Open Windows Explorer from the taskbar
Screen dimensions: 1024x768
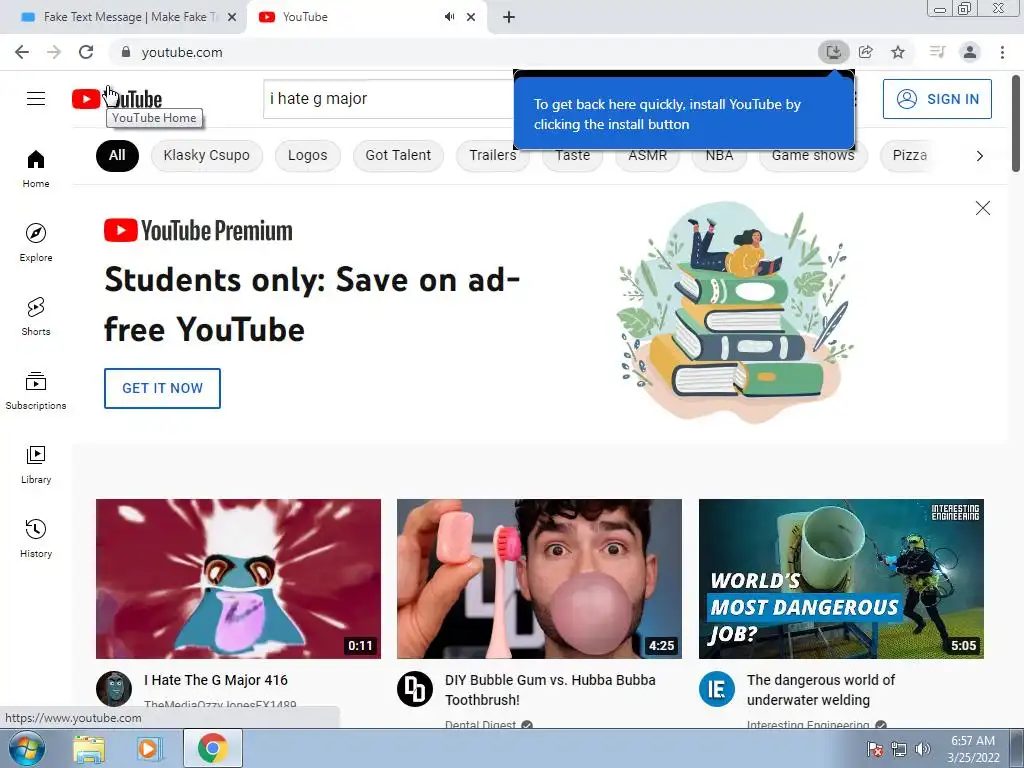(x=88, y=749)
